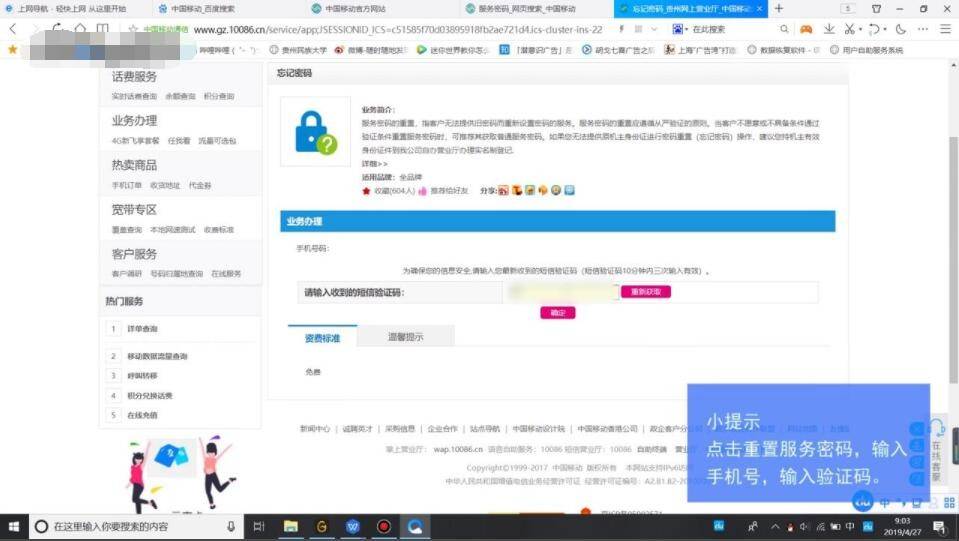Switch to the 中国移动官方网站 browser tab

pyautogui.click(x=355, y=9)
